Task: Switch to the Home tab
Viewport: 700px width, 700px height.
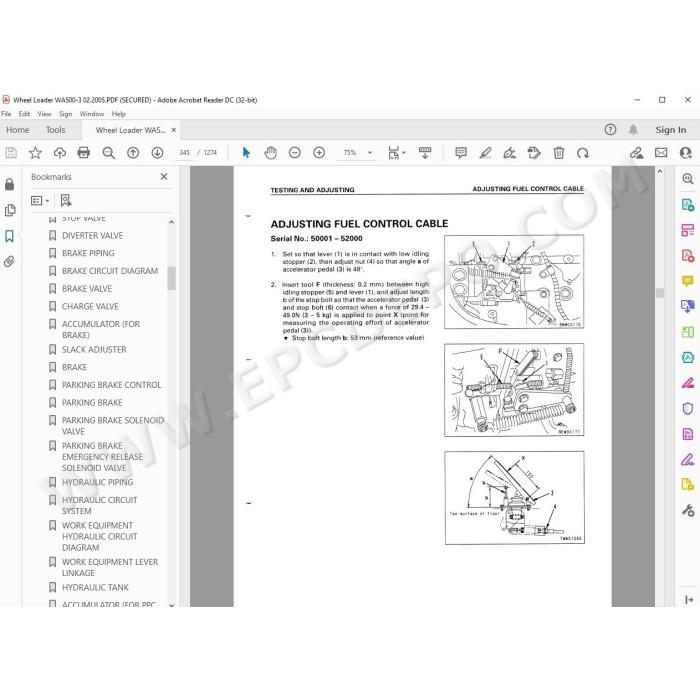Action: pyautogui.click(x=18, y=130)
